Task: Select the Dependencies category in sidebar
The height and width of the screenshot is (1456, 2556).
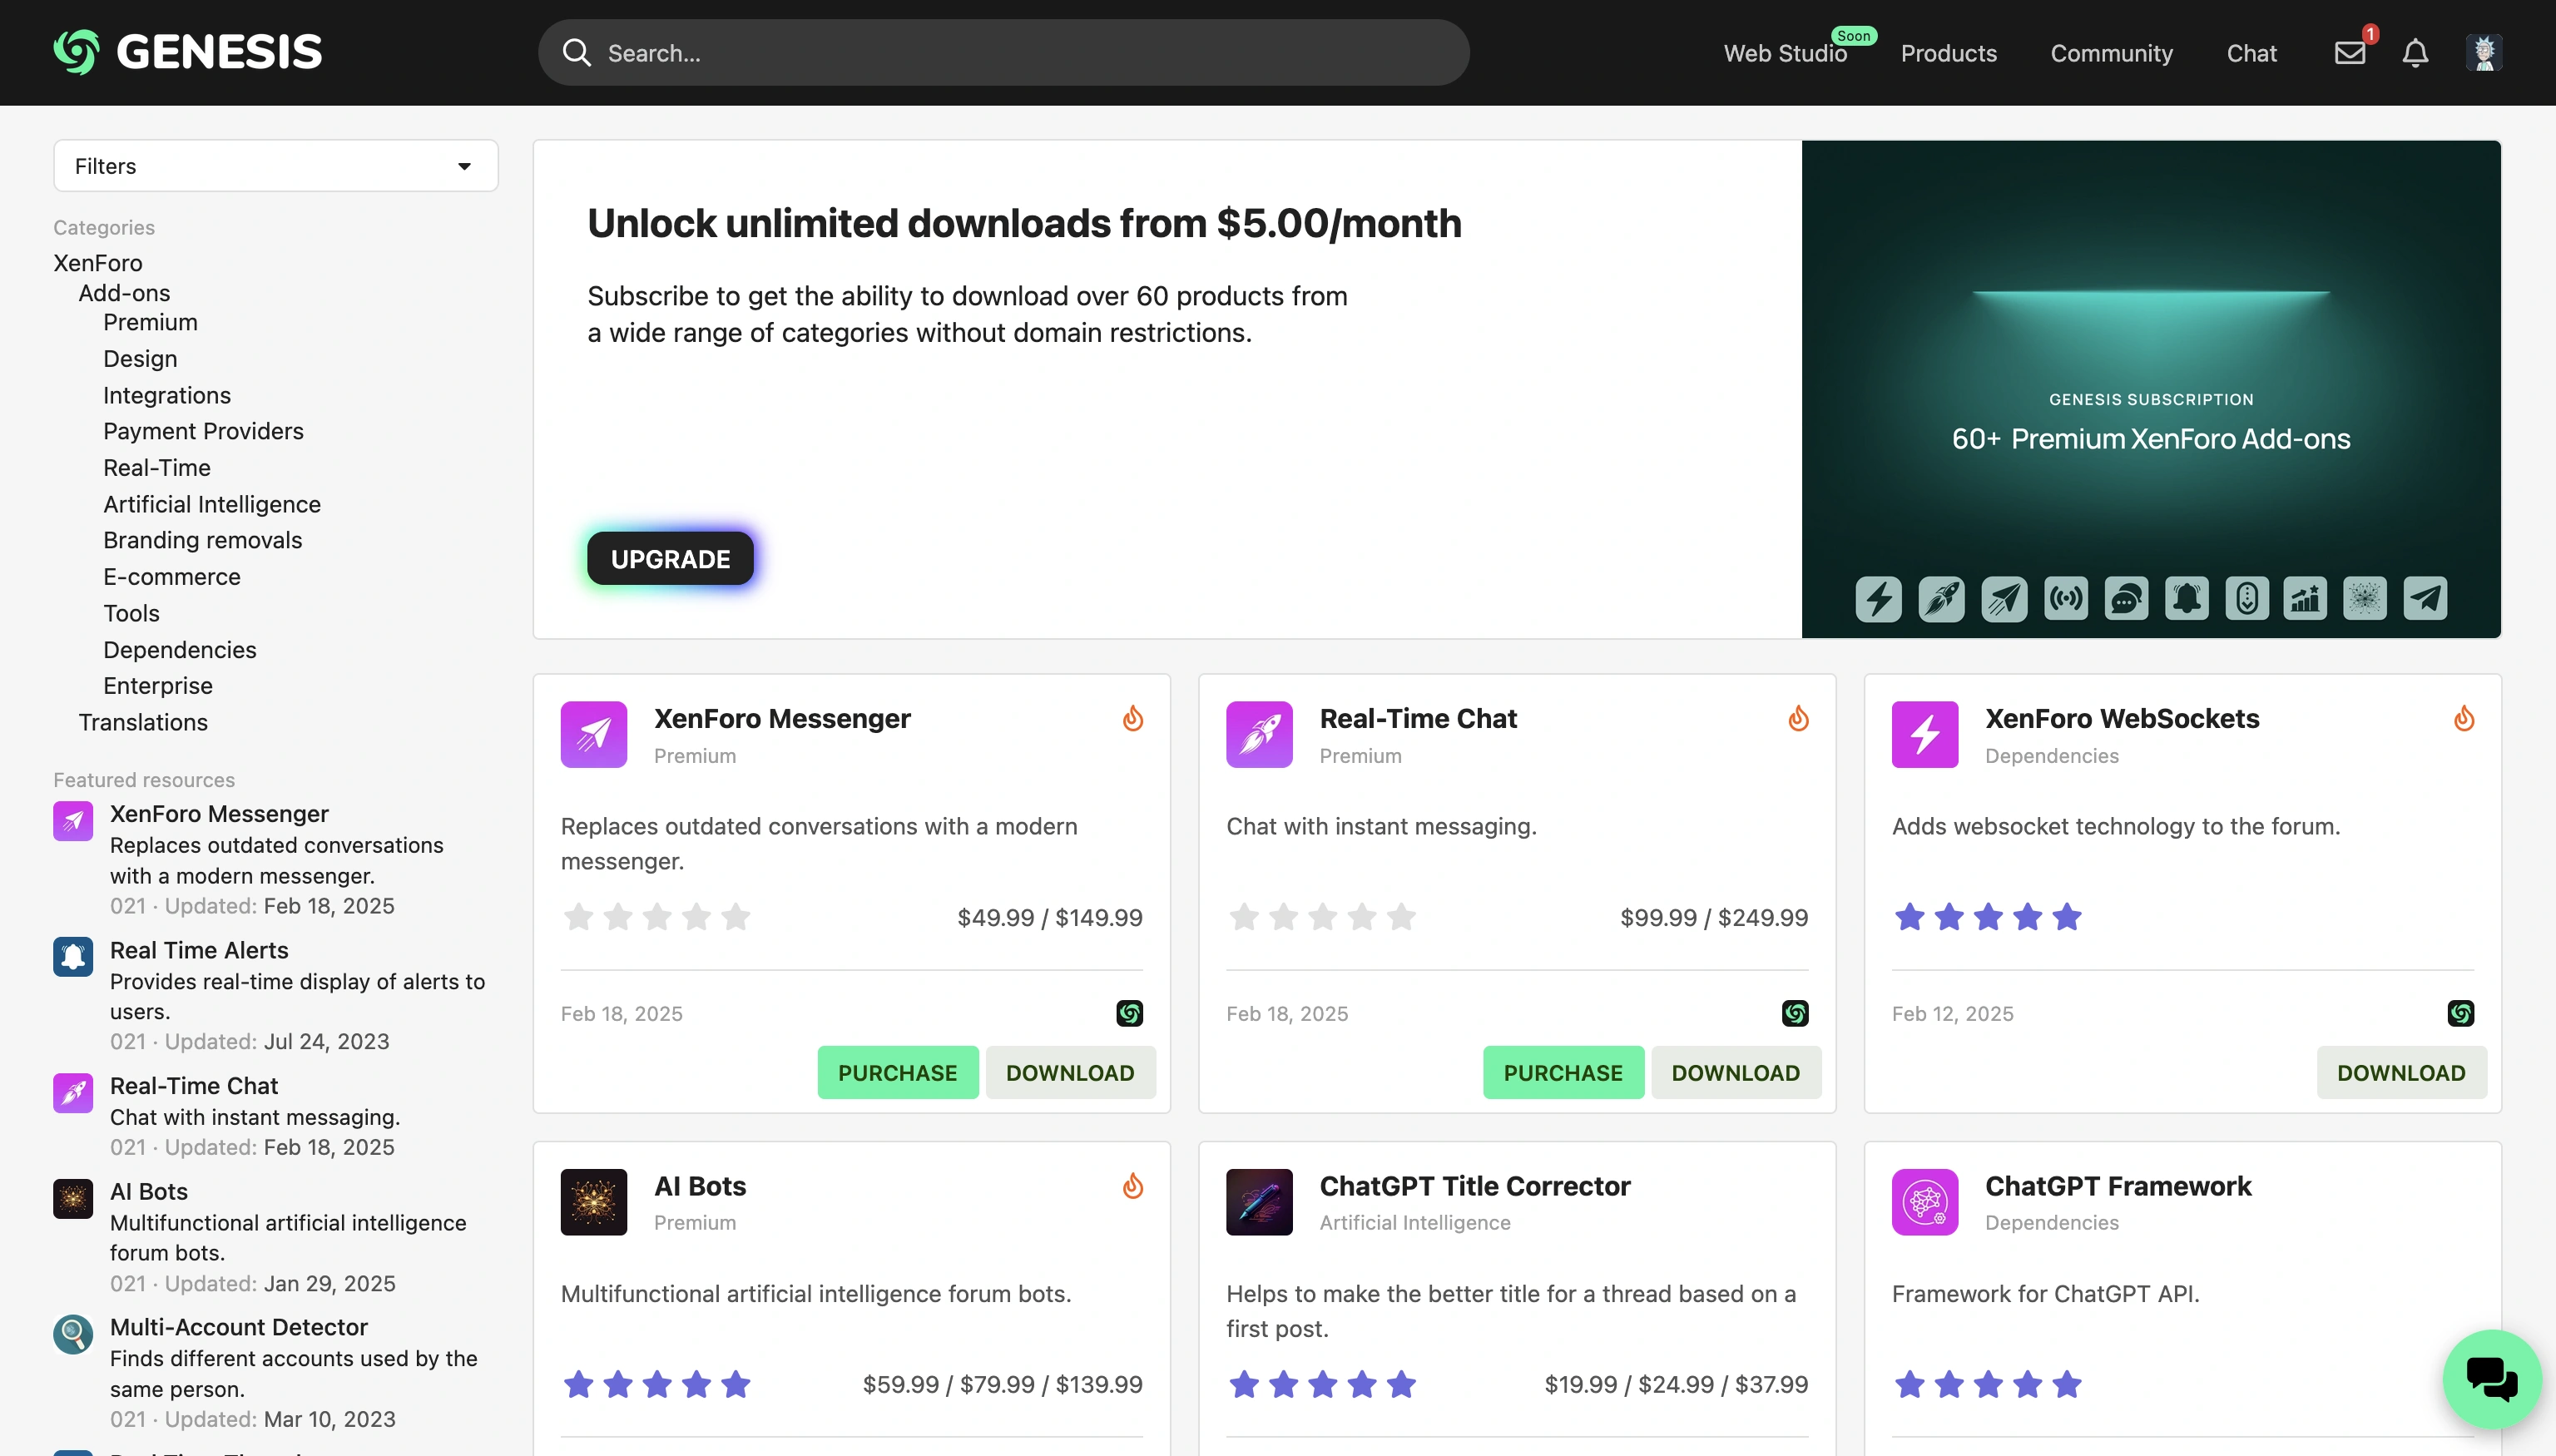Action: click(180, 649)
